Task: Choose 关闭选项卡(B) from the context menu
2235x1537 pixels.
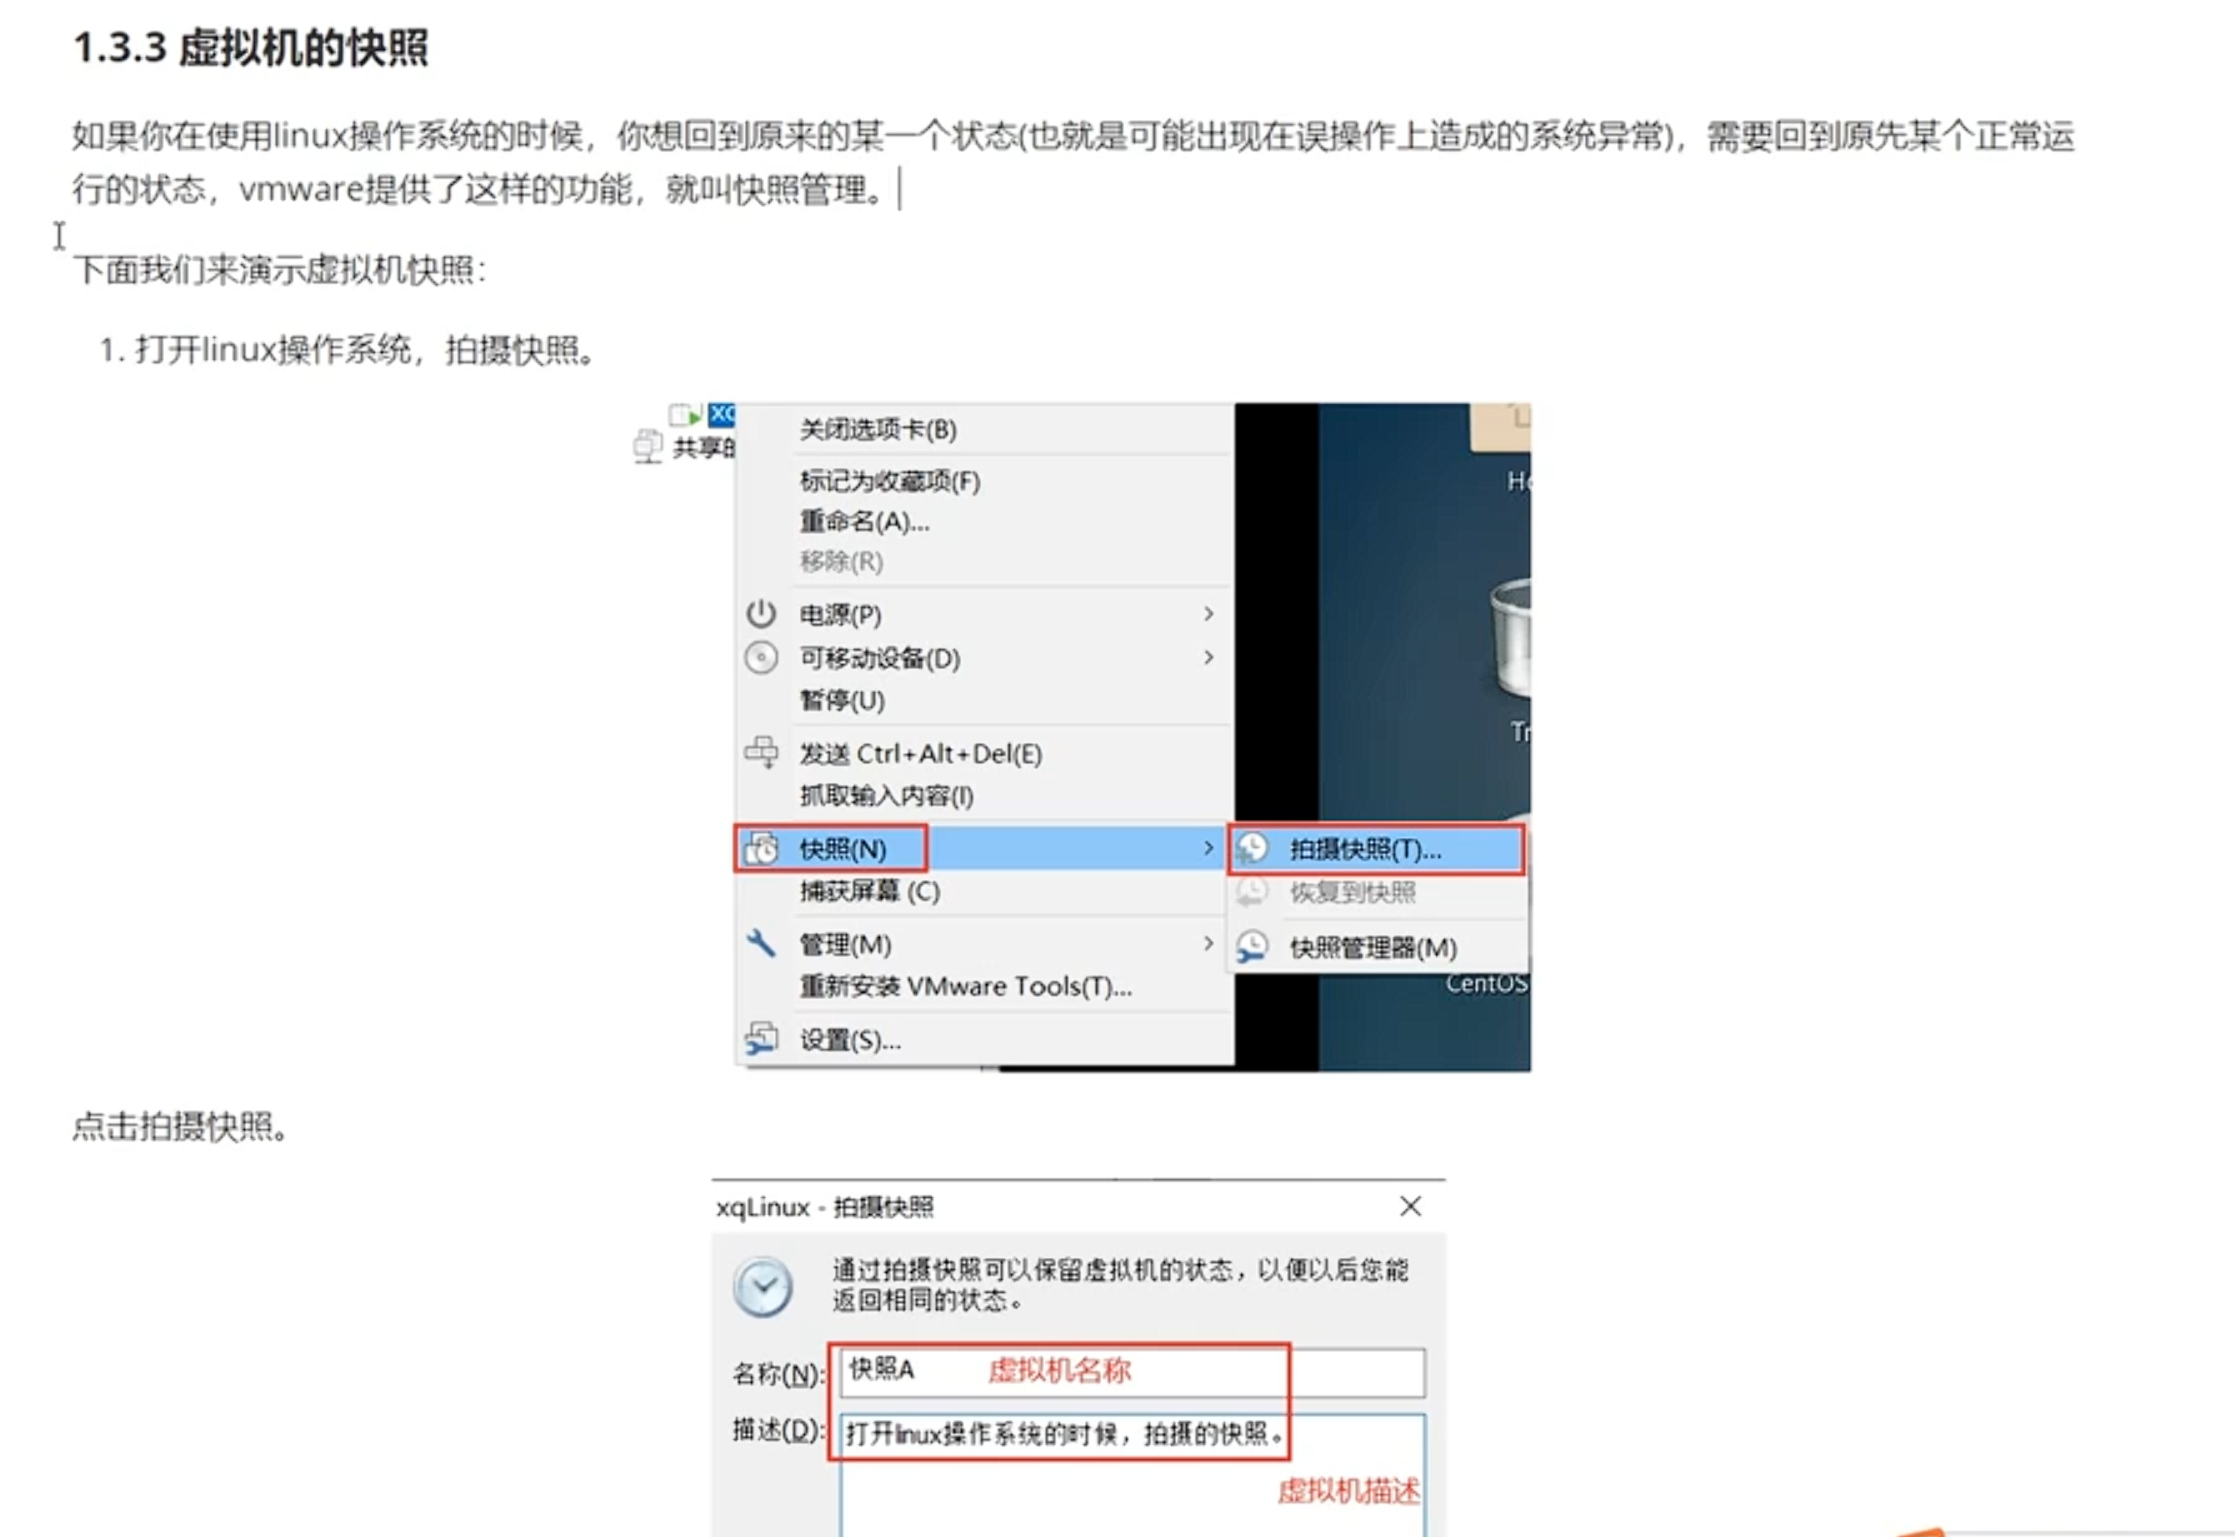Action: tap(984, 429)
